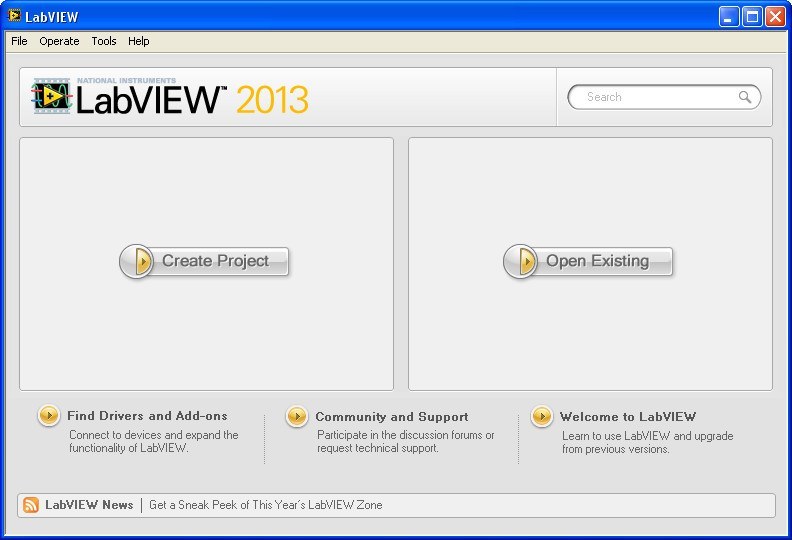Screen dimensions: 792x540
Task: Click 'Participate in the discussion forums or' text
Action: tap(406, 435)
